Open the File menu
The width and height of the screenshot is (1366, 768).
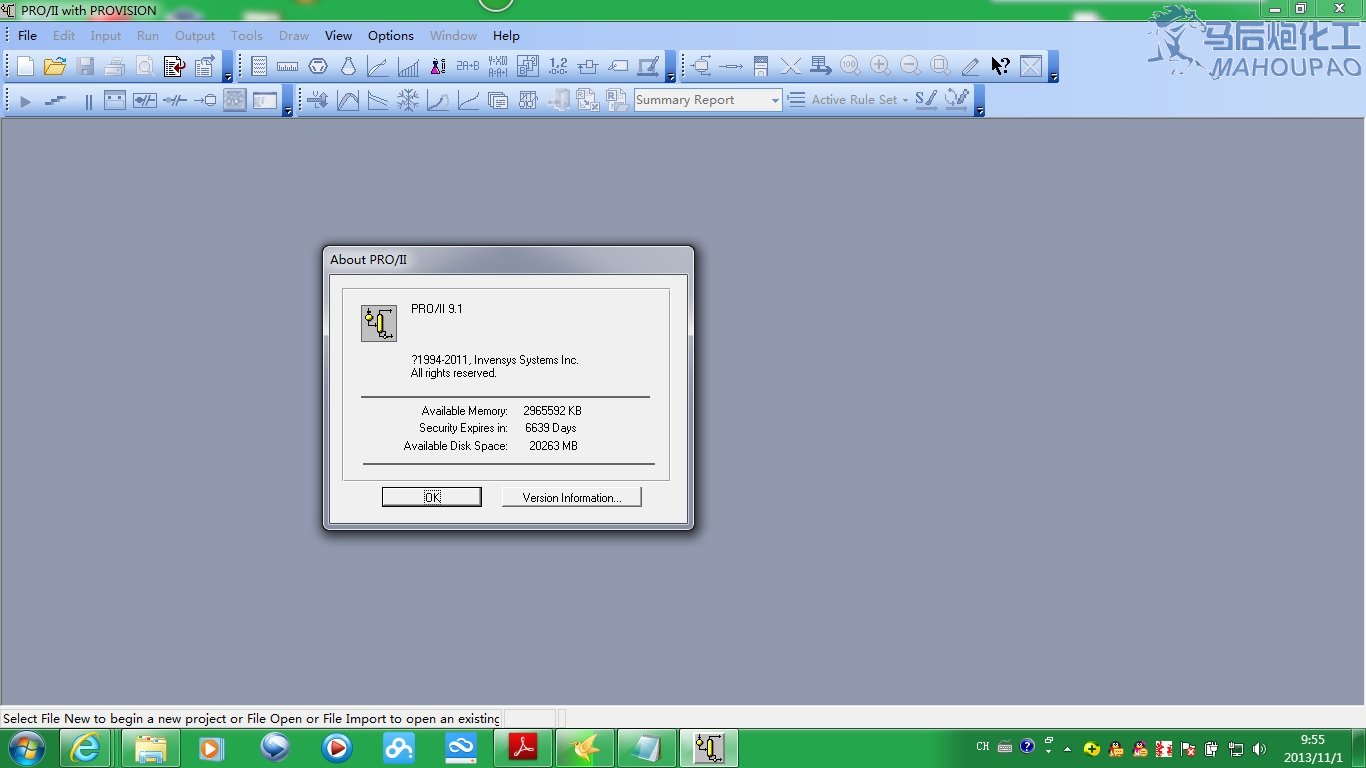(x=27, y=36)
